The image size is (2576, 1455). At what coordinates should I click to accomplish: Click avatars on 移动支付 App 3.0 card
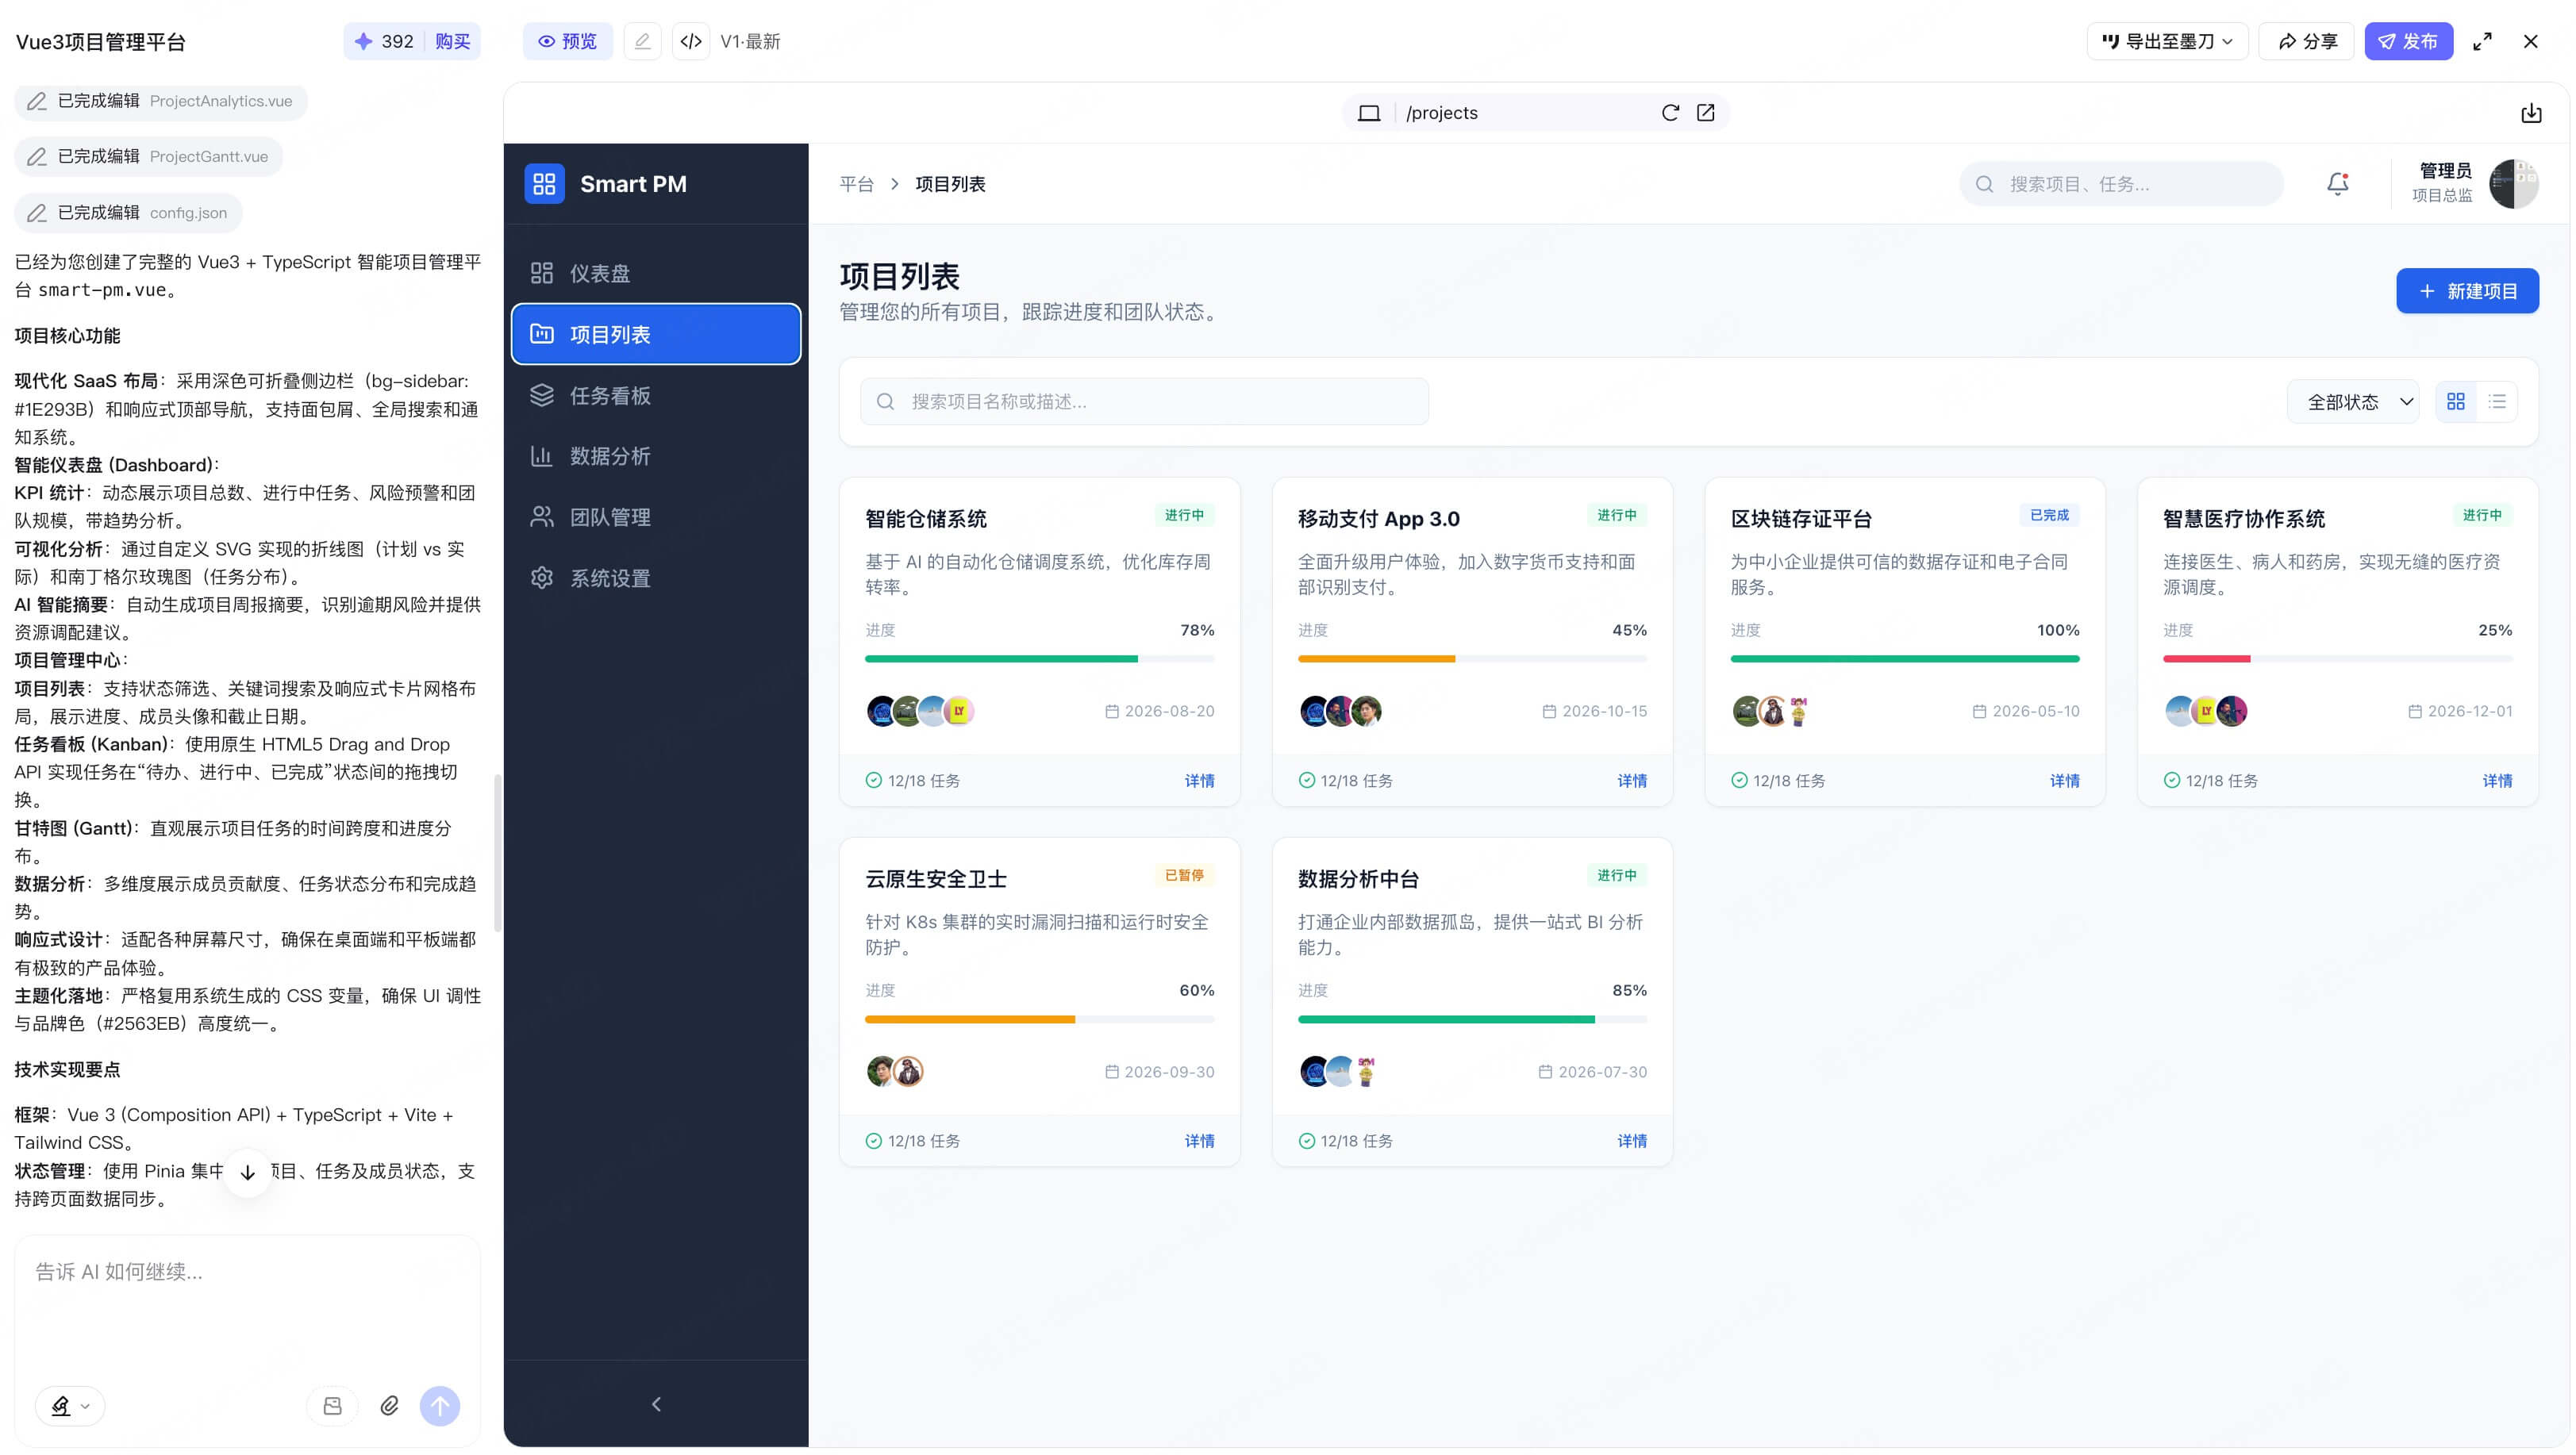pyautogui.click(x=1340, y=711)
